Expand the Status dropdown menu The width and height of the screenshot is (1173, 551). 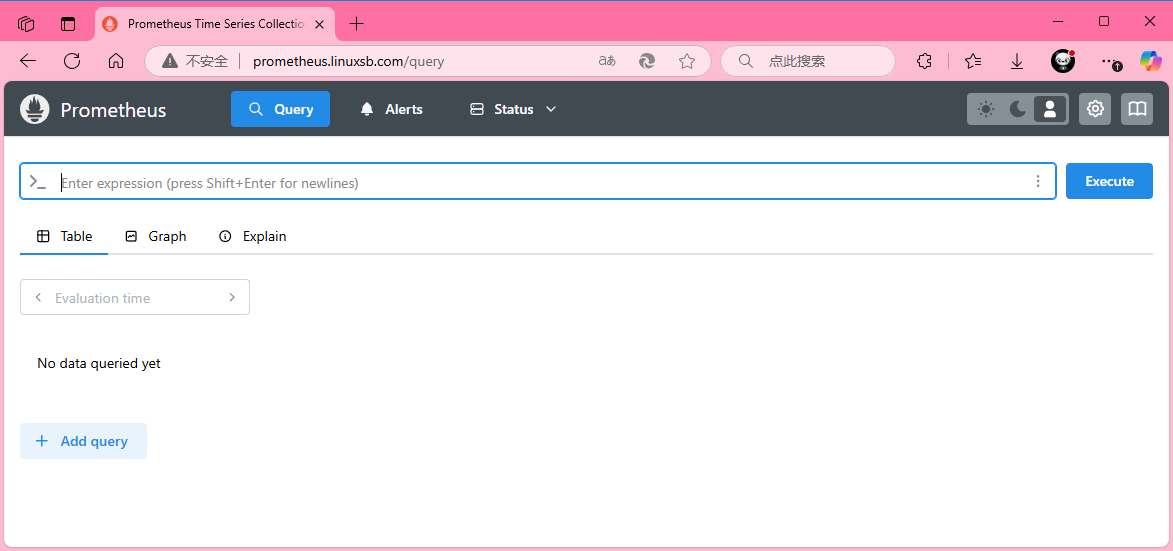coord(513,109)
